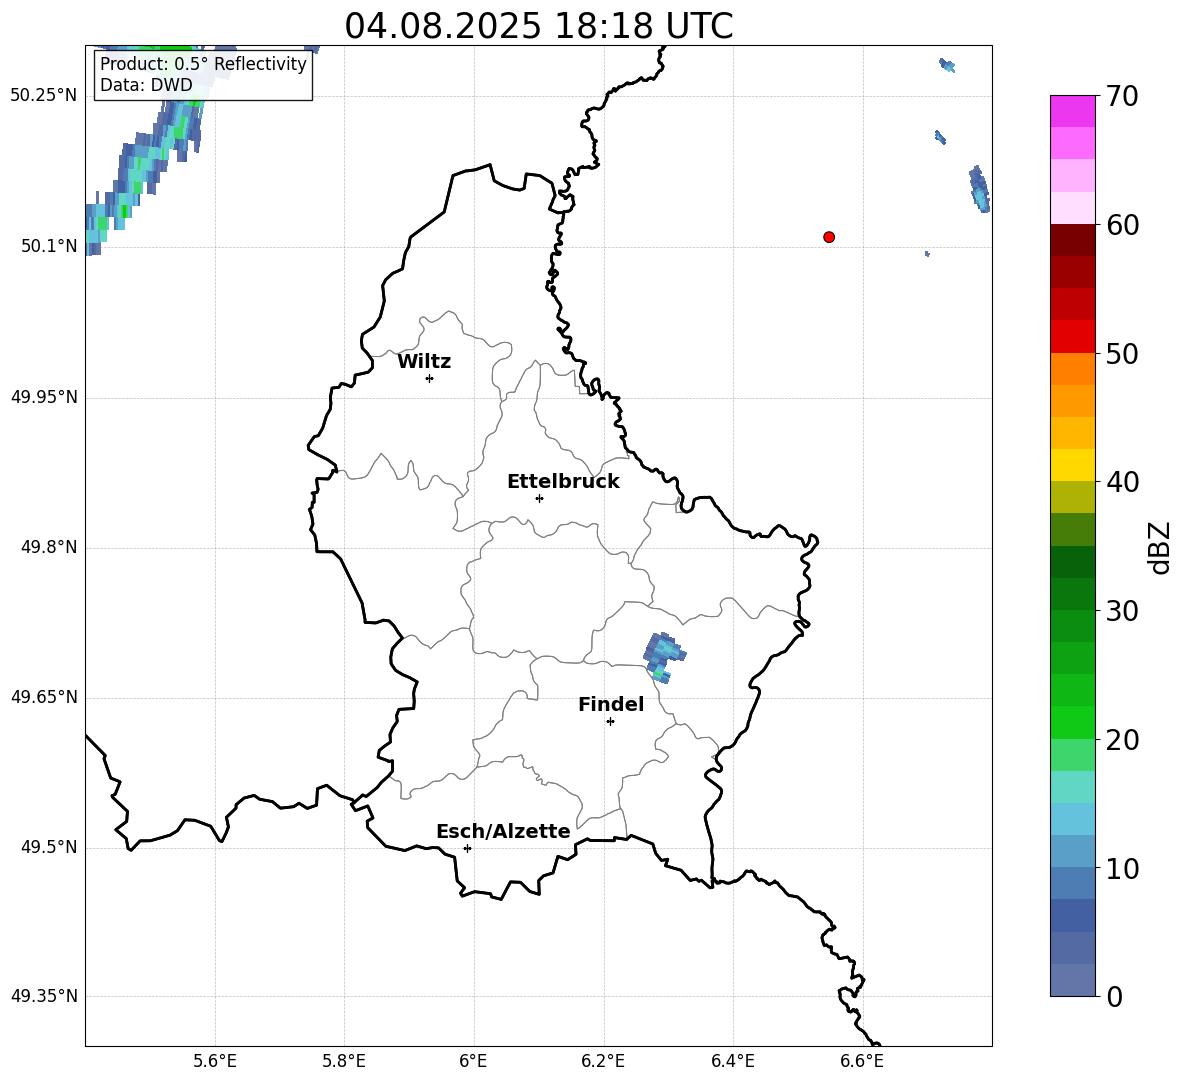Click the bright green colorbar segment above 20
1184x1081 pixels.
(x=1073, y=722)
